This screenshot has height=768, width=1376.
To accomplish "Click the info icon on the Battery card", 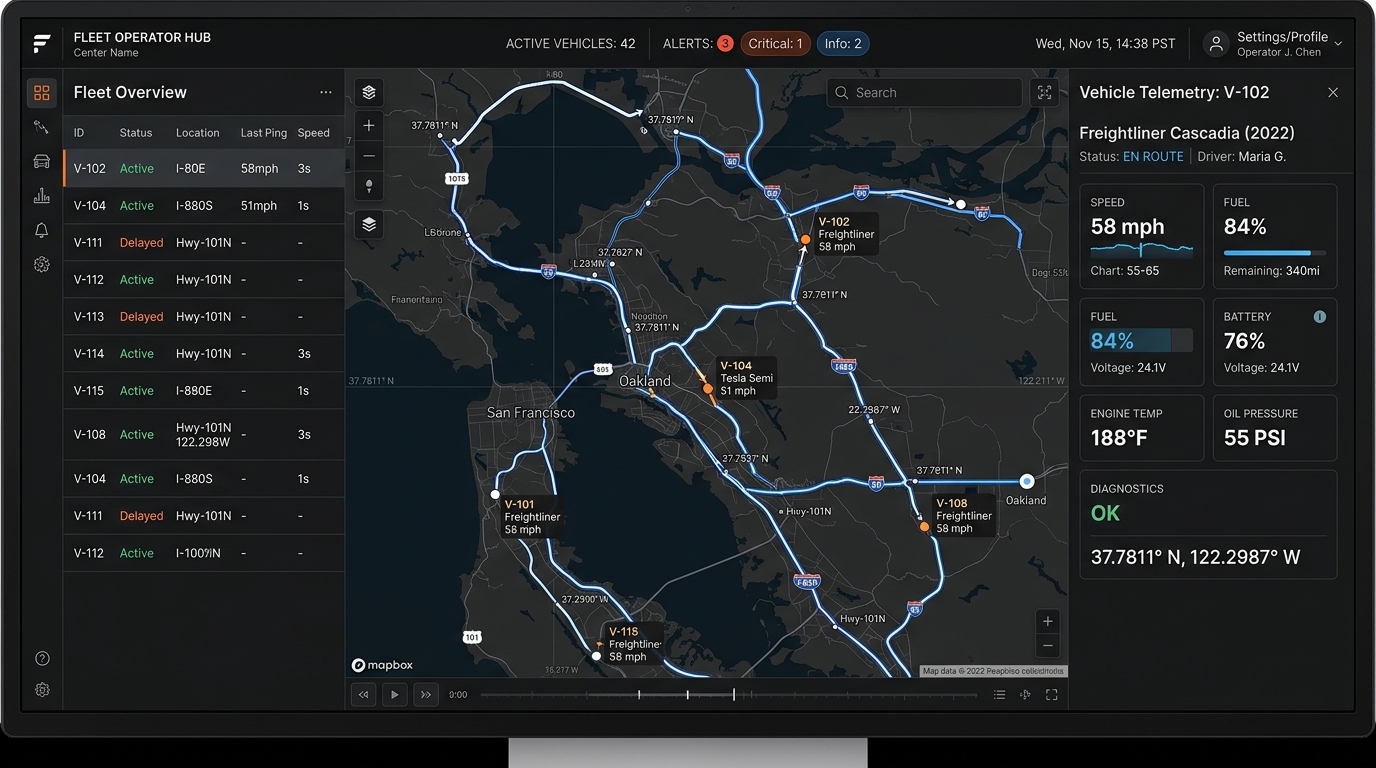I will [x=1319, y=317].
